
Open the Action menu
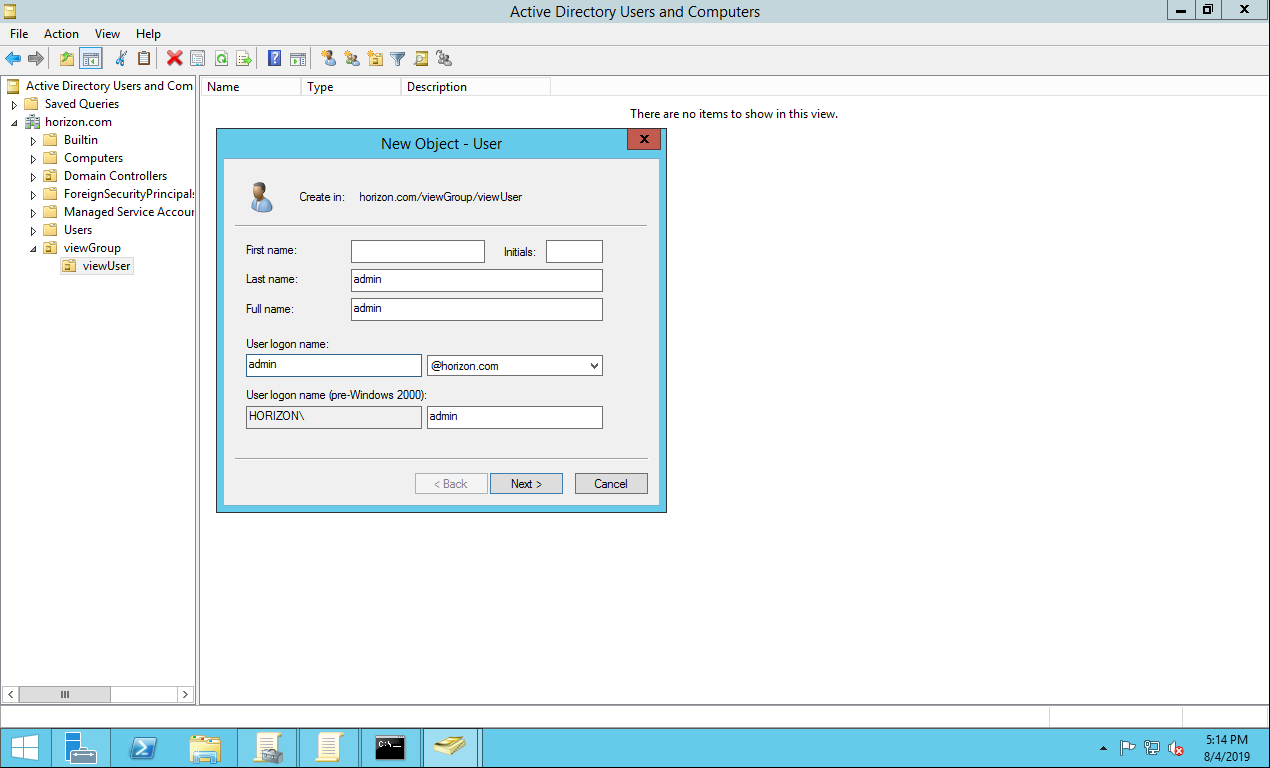point(61,34)
